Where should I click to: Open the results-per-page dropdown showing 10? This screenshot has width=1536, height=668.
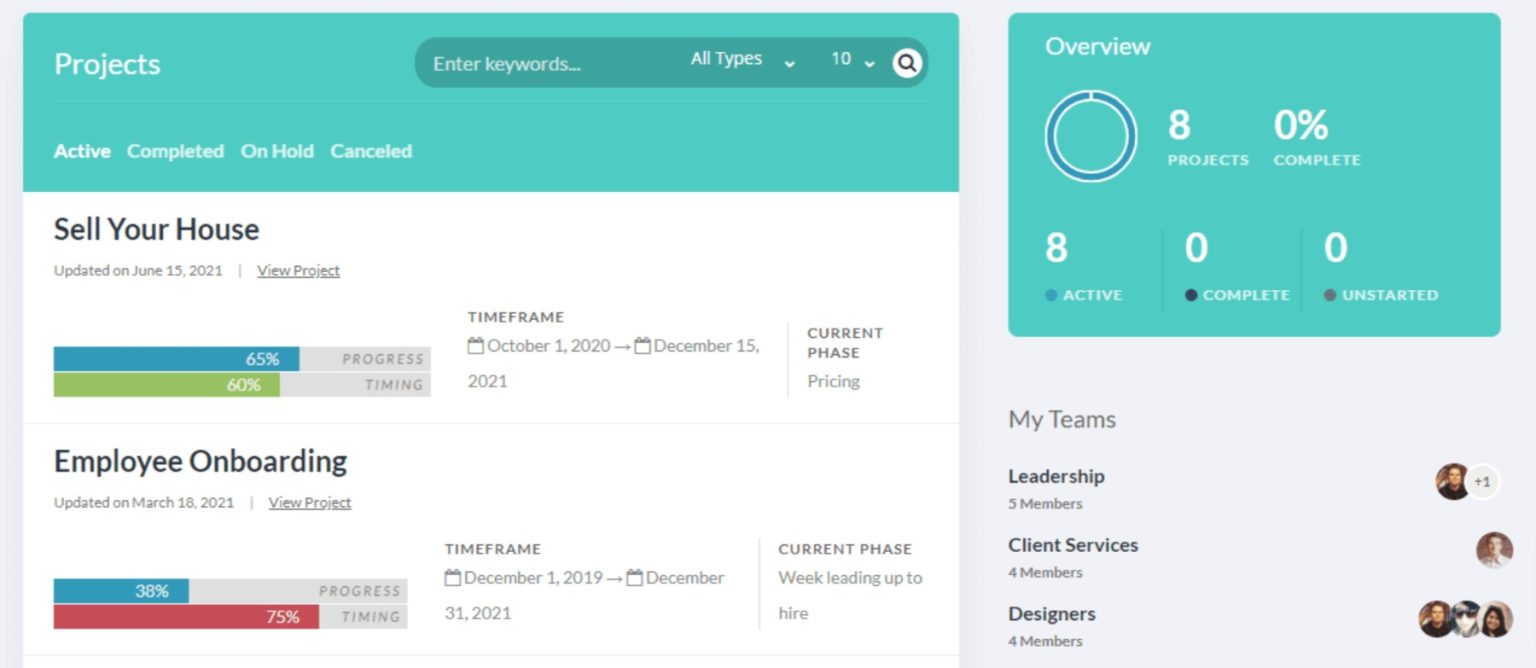coord(851,60)
